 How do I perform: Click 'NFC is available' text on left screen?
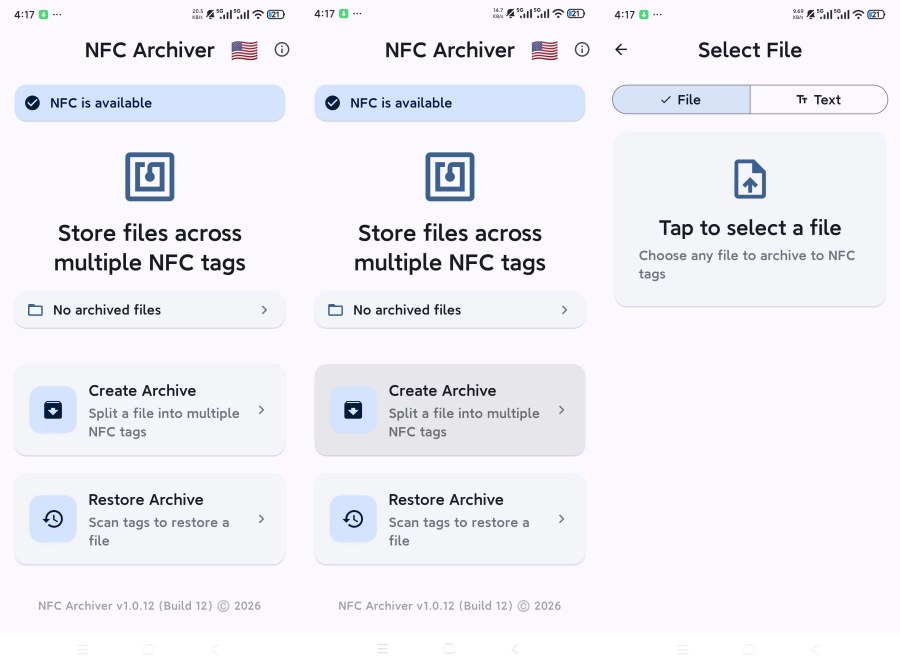point(101,103)
